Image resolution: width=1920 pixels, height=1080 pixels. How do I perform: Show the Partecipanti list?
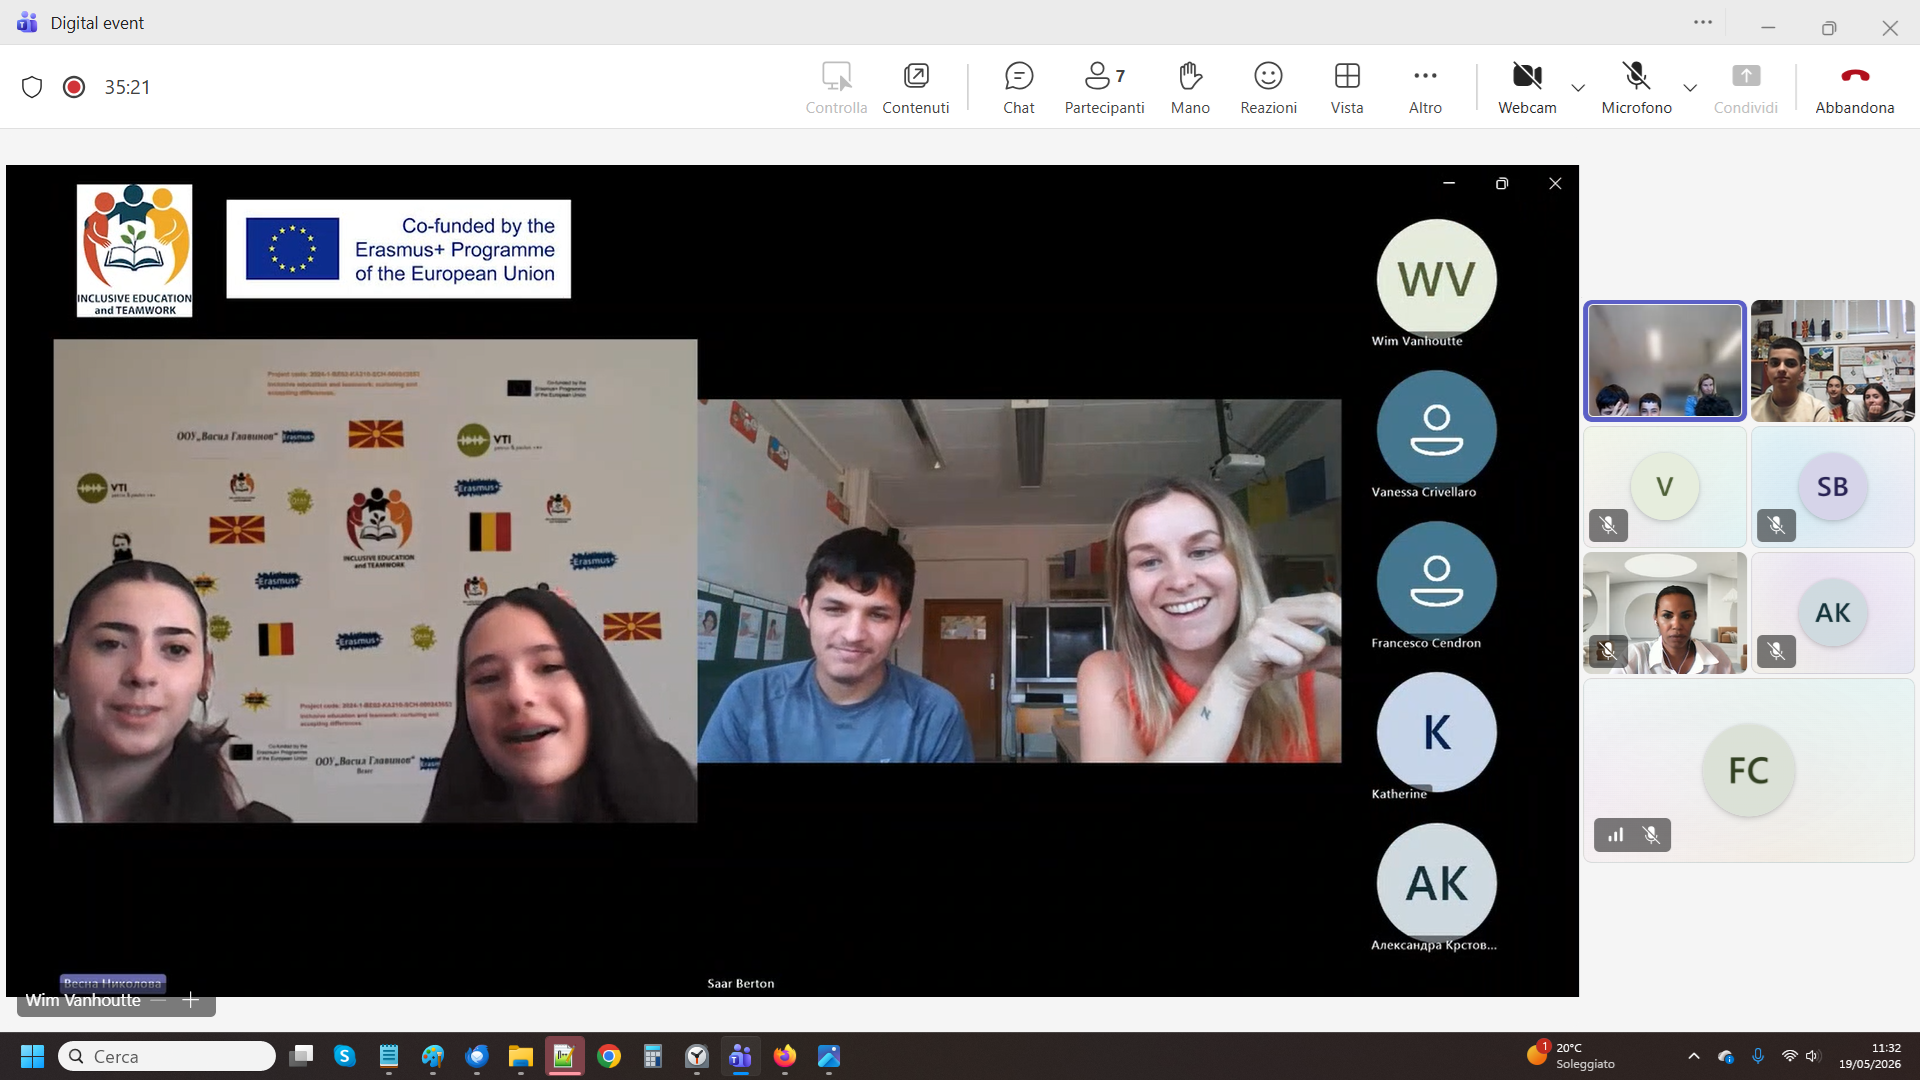(x=1104, y=88)
